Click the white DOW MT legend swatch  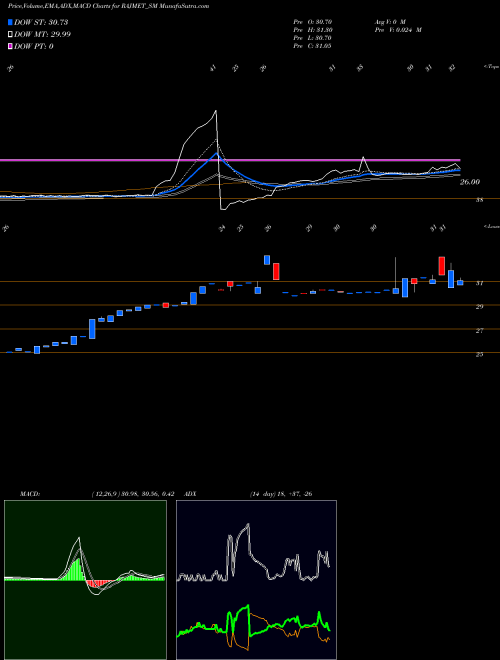click(10, 35)
